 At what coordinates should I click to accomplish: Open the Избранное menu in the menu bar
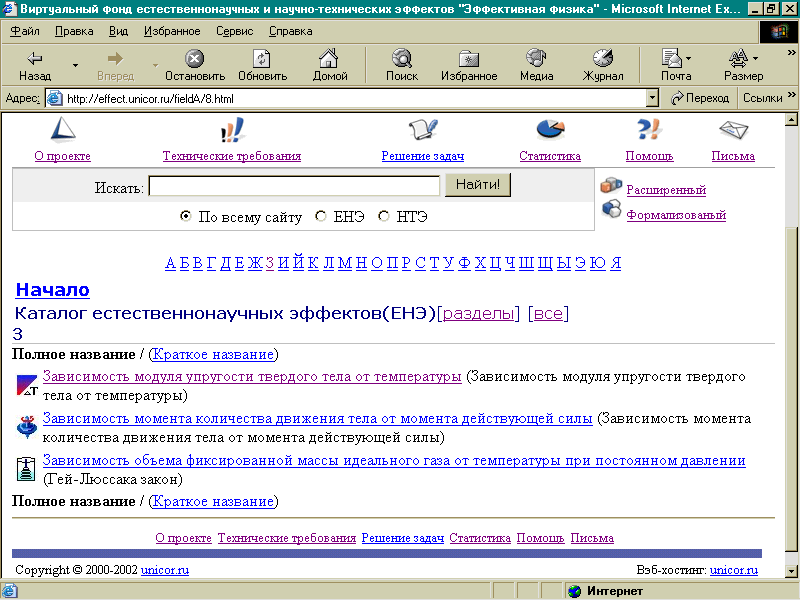[x=172, y=31]
